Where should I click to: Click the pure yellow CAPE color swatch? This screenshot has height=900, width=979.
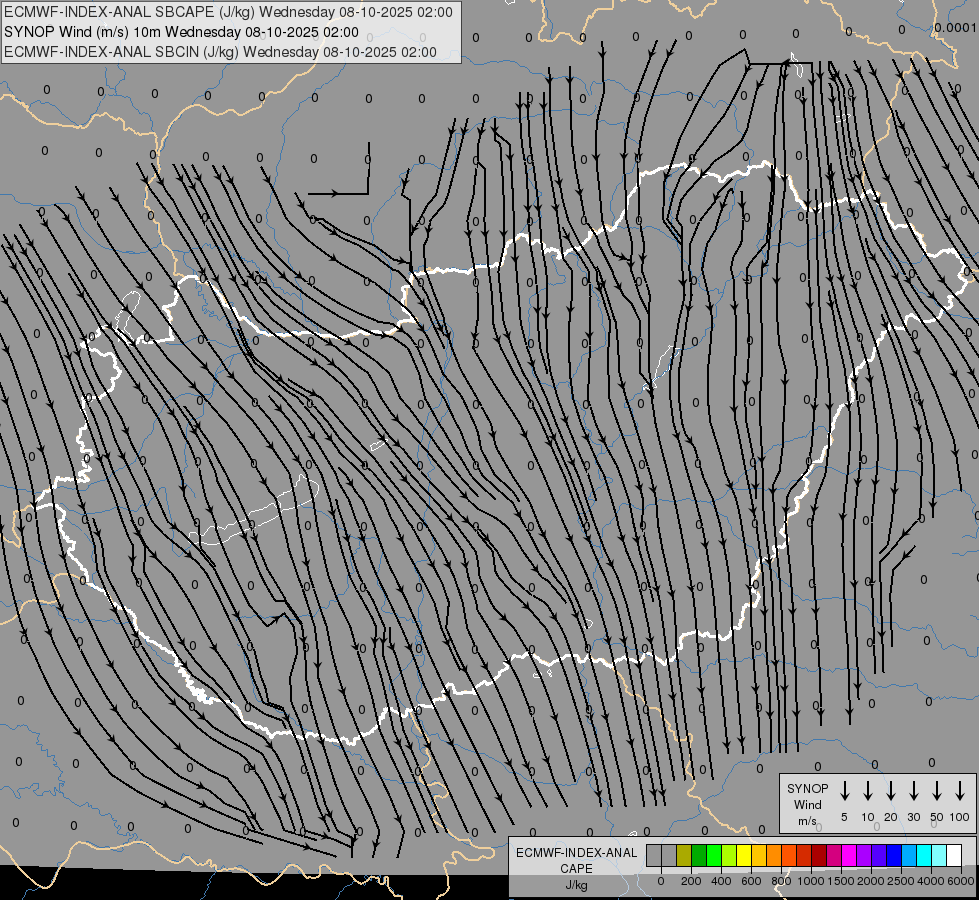pos(744,856)
